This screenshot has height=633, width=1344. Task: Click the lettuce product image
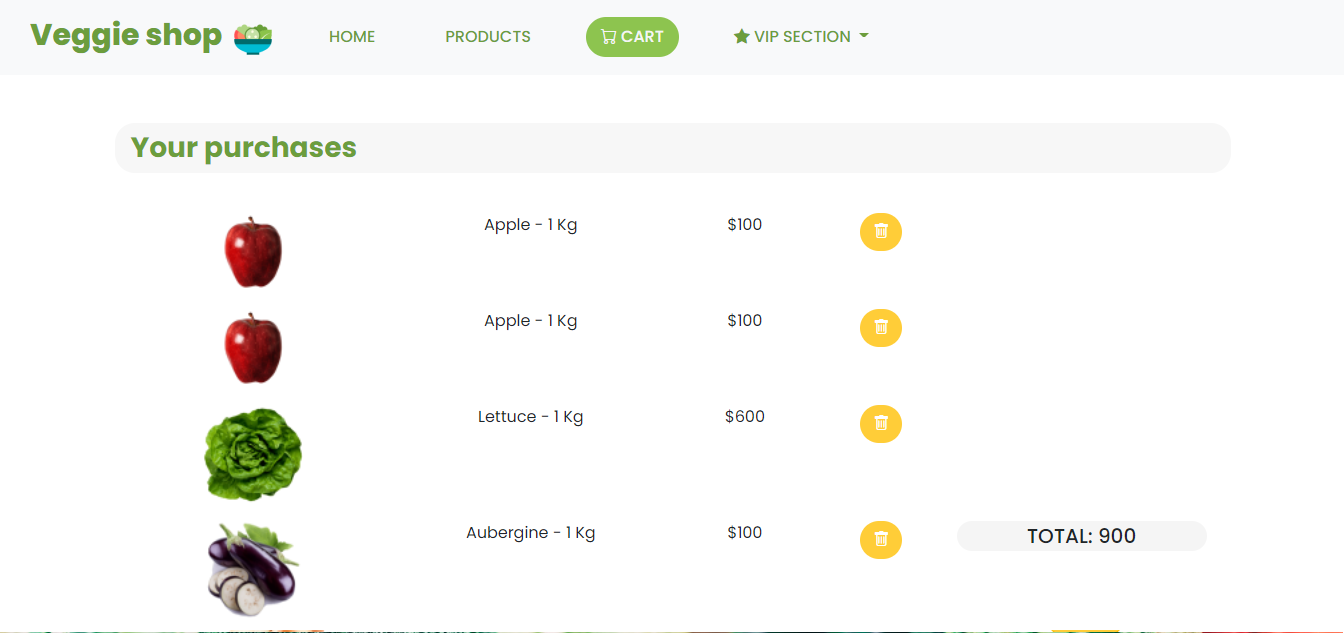[253, 454]
